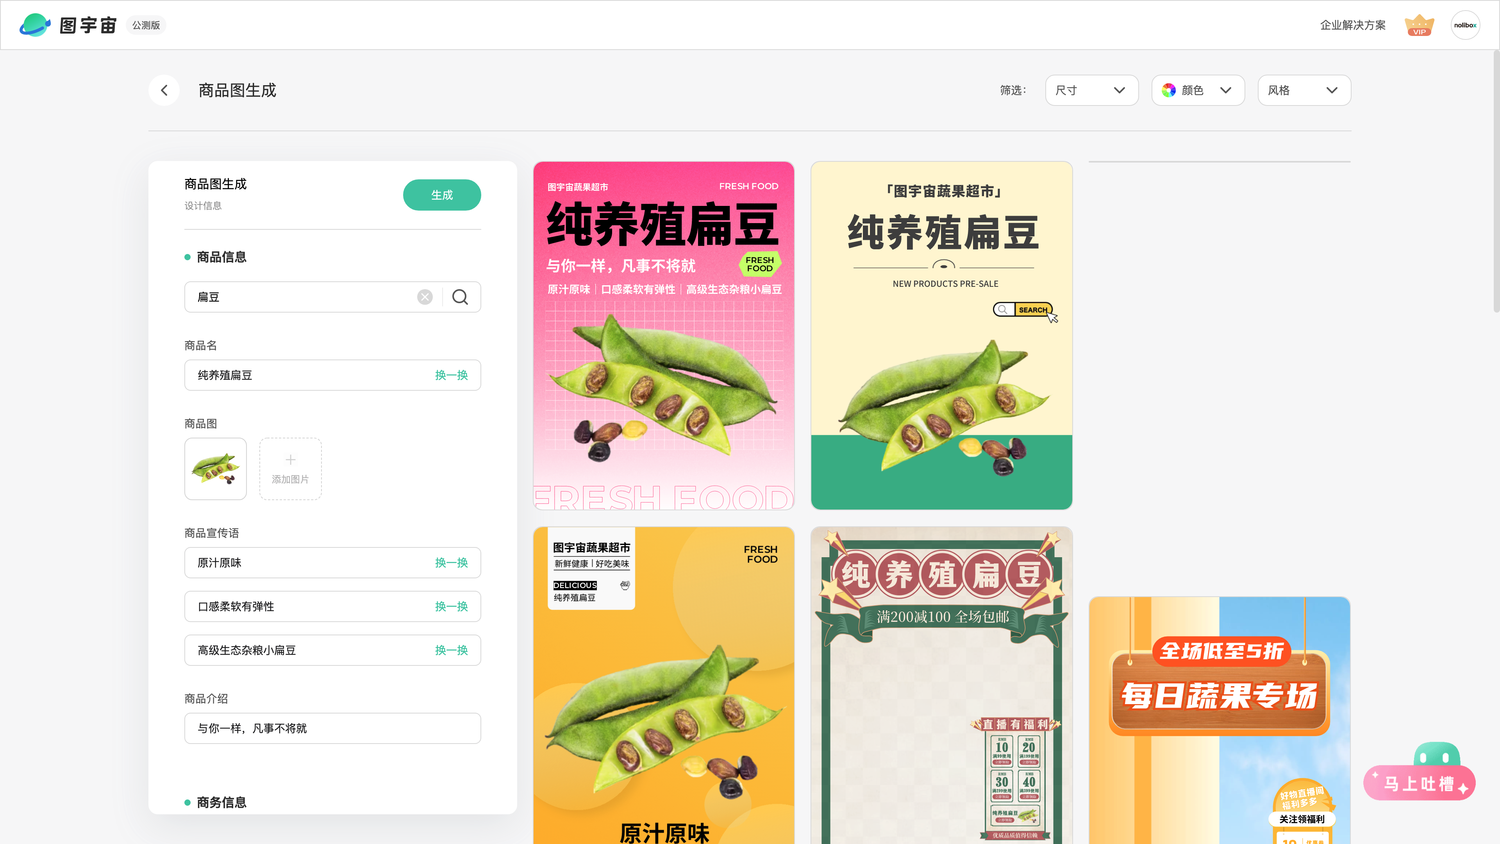
Task: Open the 颜色 filter dropdown
Action: click(x=1197, y=90)
